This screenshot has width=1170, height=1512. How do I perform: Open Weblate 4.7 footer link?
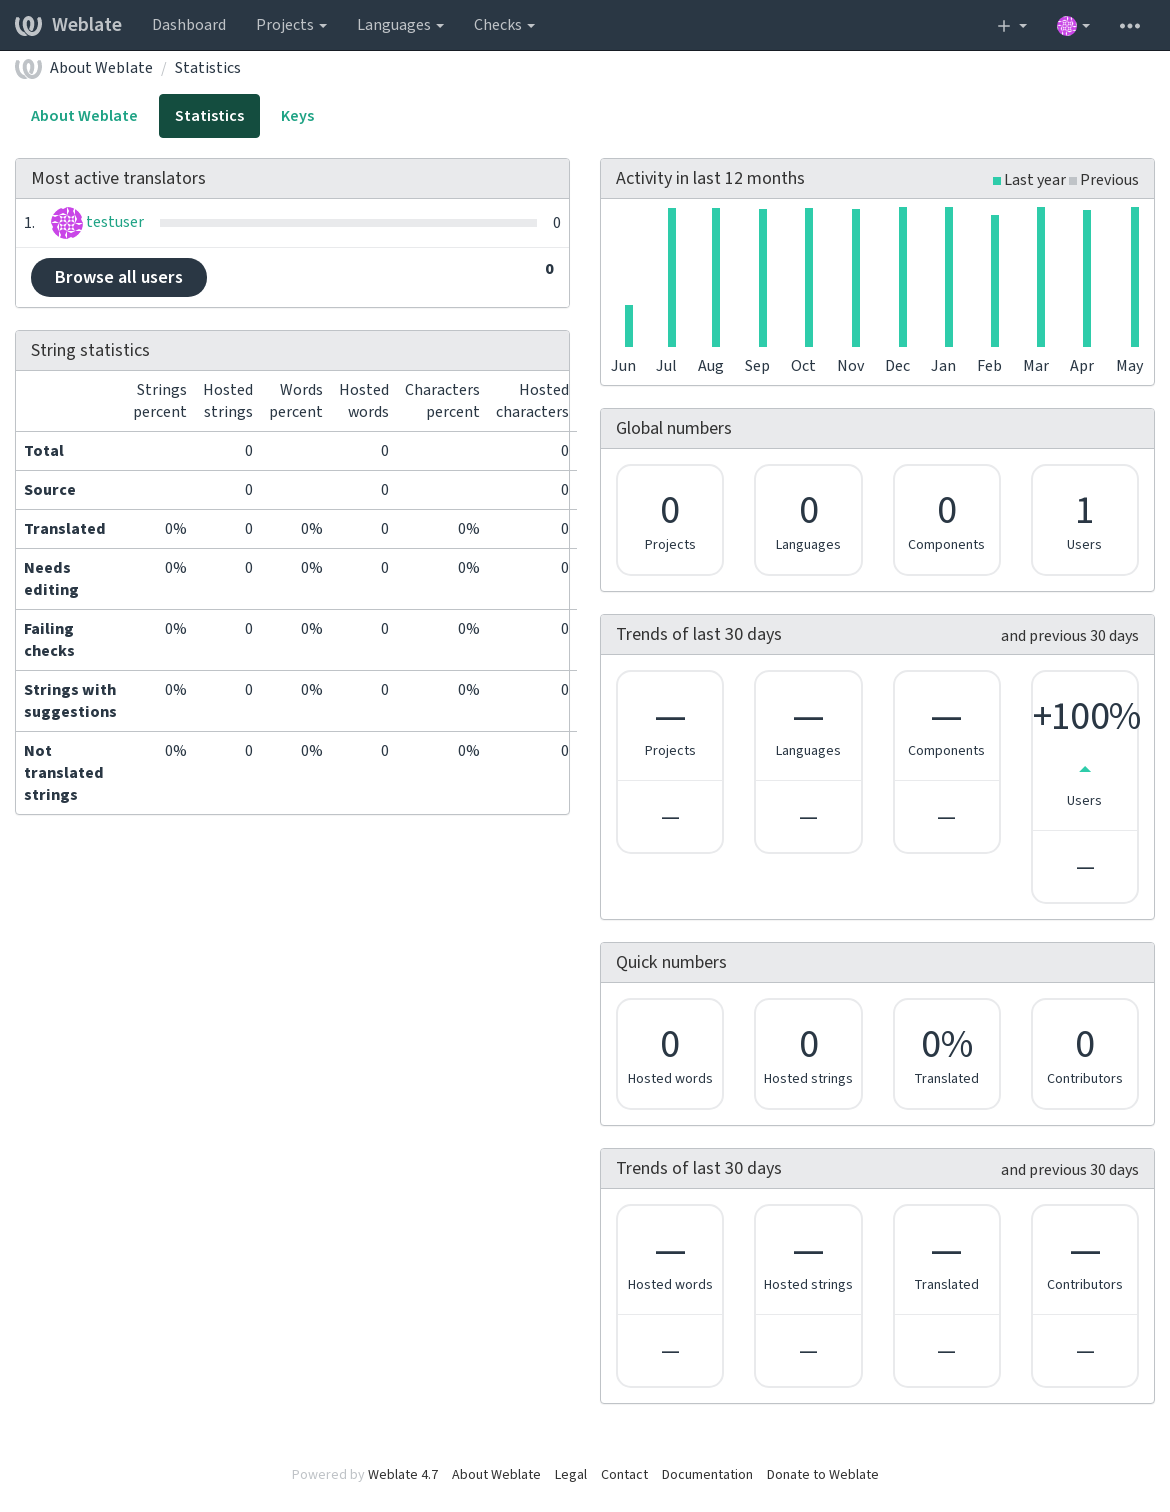tap(403, 1474)
